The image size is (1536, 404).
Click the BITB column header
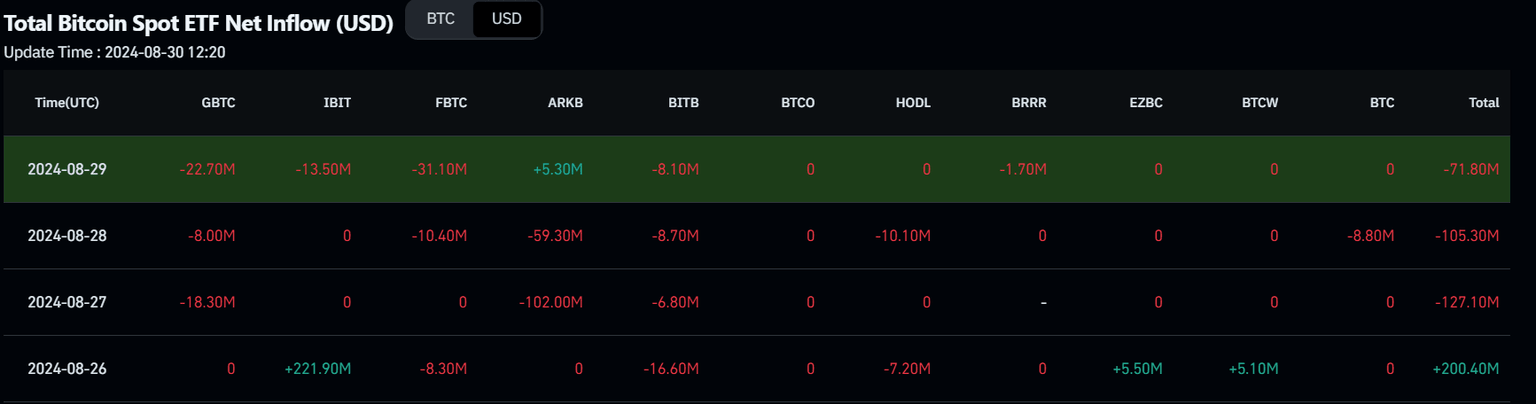click(x=683, y=103)
